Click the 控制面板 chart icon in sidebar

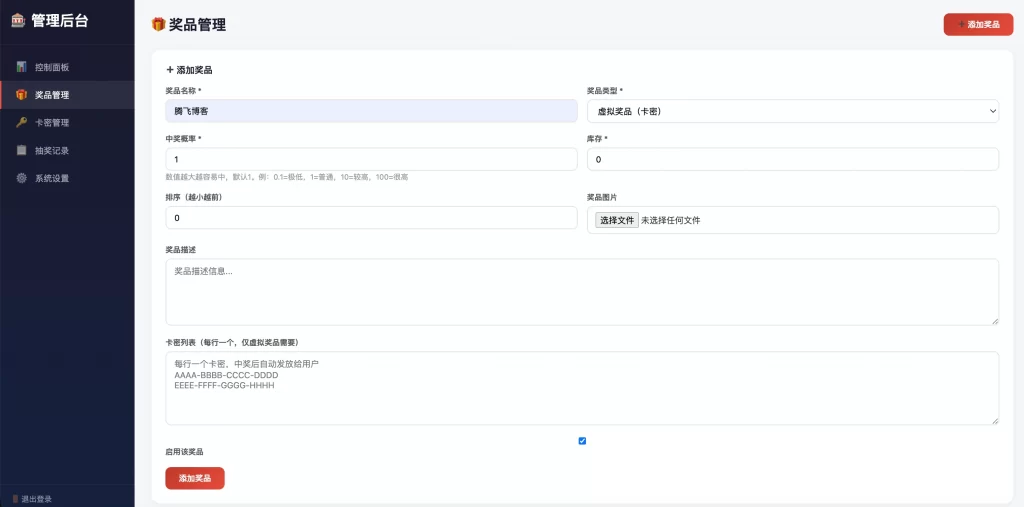point(21,67)
